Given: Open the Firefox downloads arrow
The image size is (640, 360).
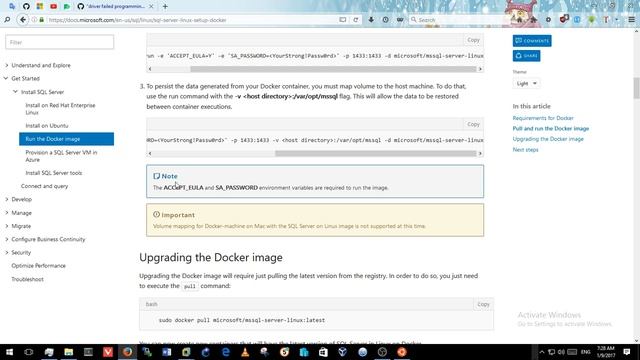Looking at the screenshot, I should tap(371, 20).
